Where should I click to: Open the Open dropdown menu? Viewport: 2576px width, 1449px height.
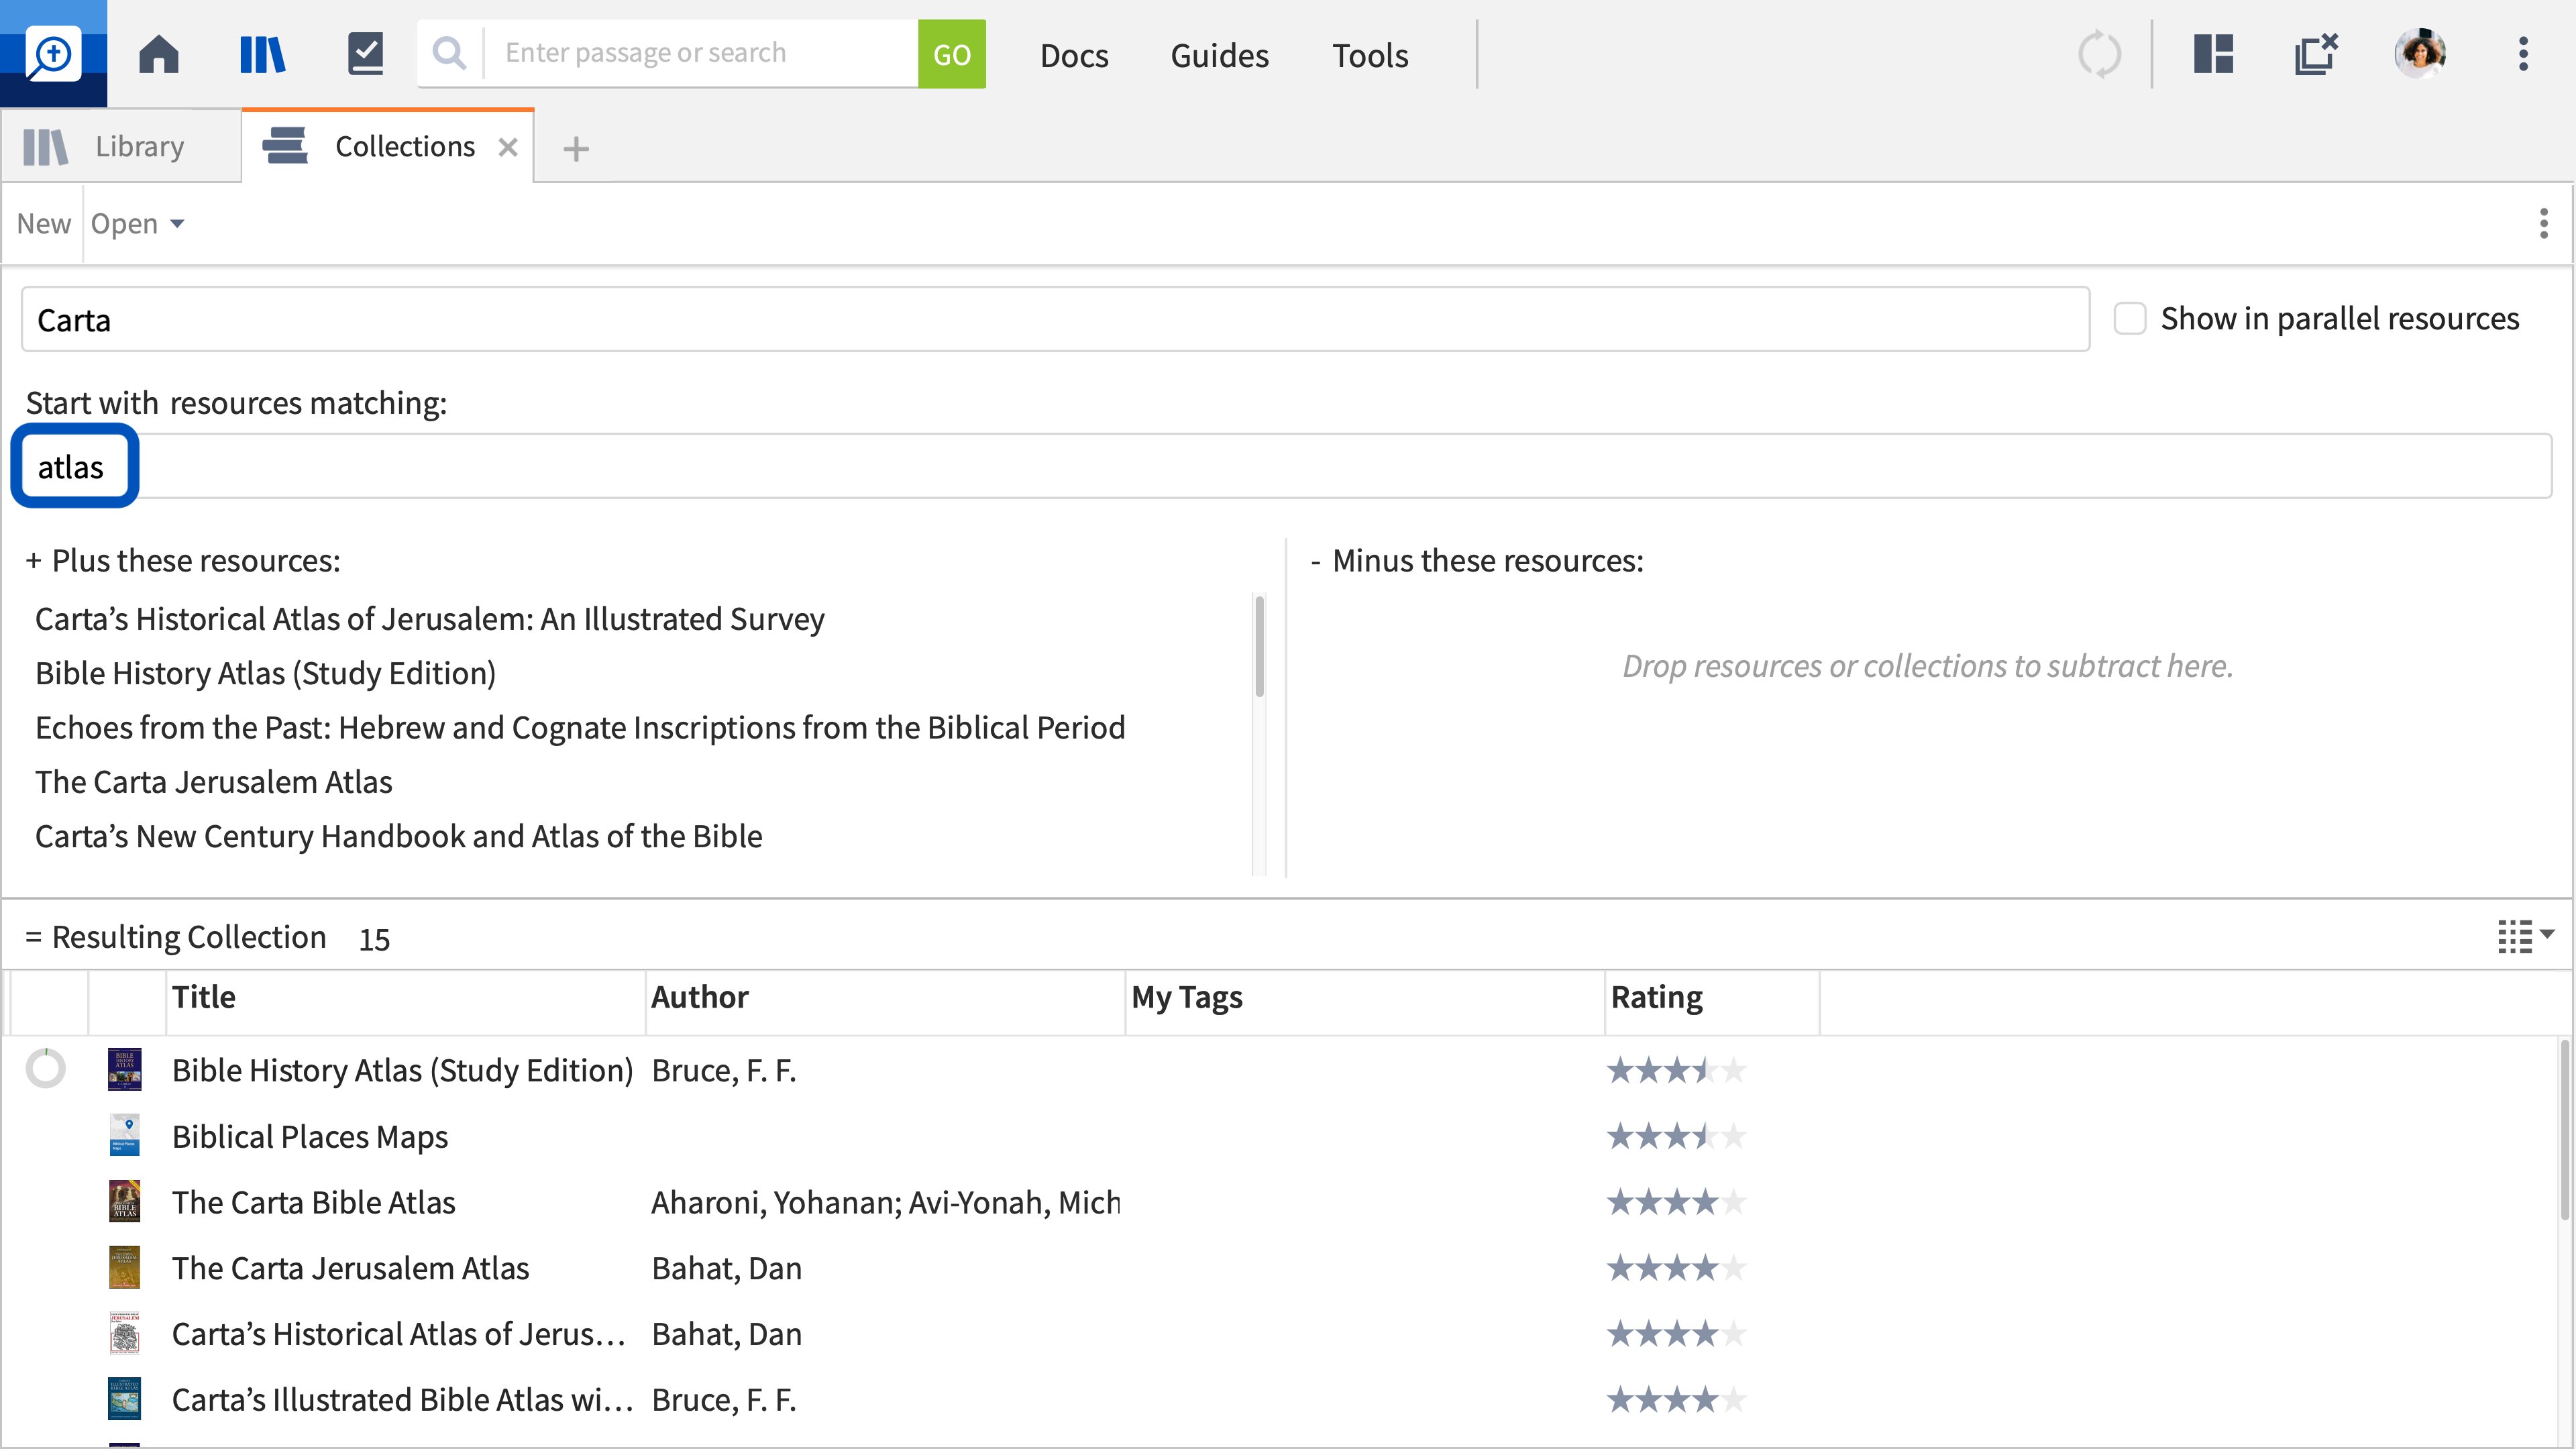[x=138, y=223]
